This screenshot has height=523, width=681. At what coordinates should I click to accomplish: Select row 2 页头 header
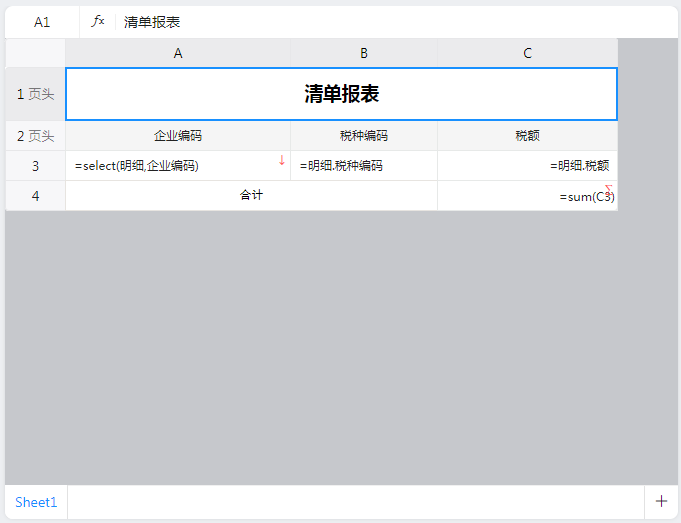coord(35,136)
